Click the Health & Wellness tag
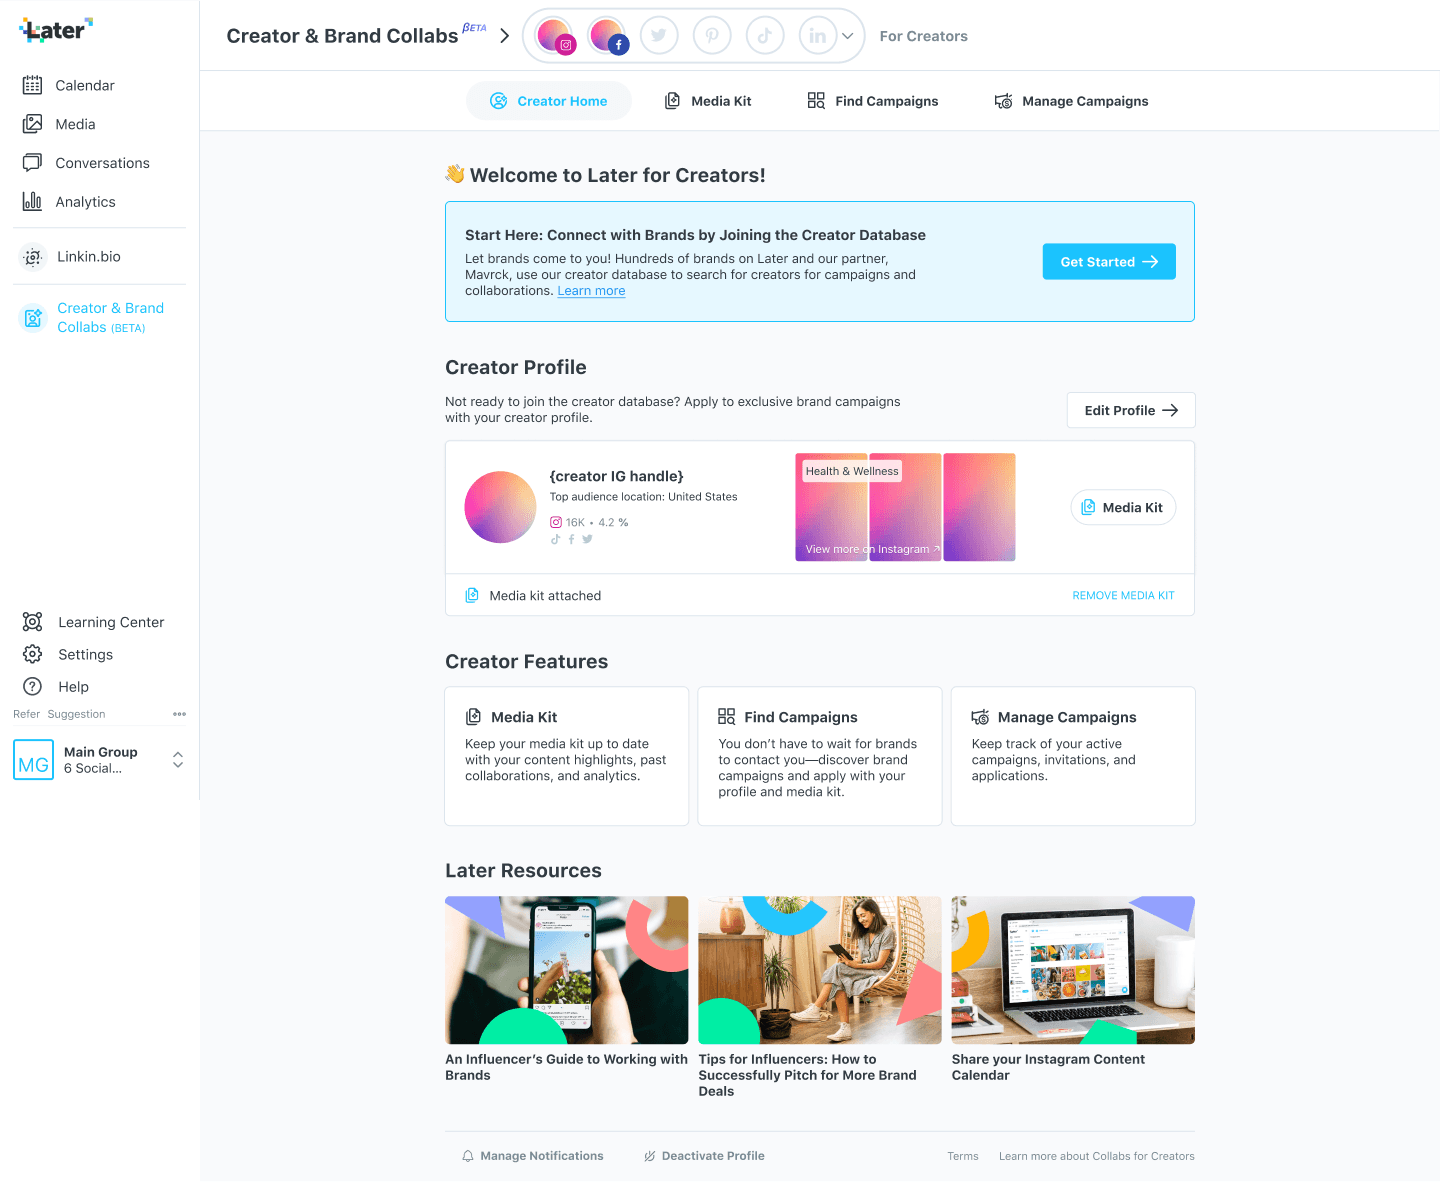This screenshot has height=1182, width=1440. [x=852, y=471]
